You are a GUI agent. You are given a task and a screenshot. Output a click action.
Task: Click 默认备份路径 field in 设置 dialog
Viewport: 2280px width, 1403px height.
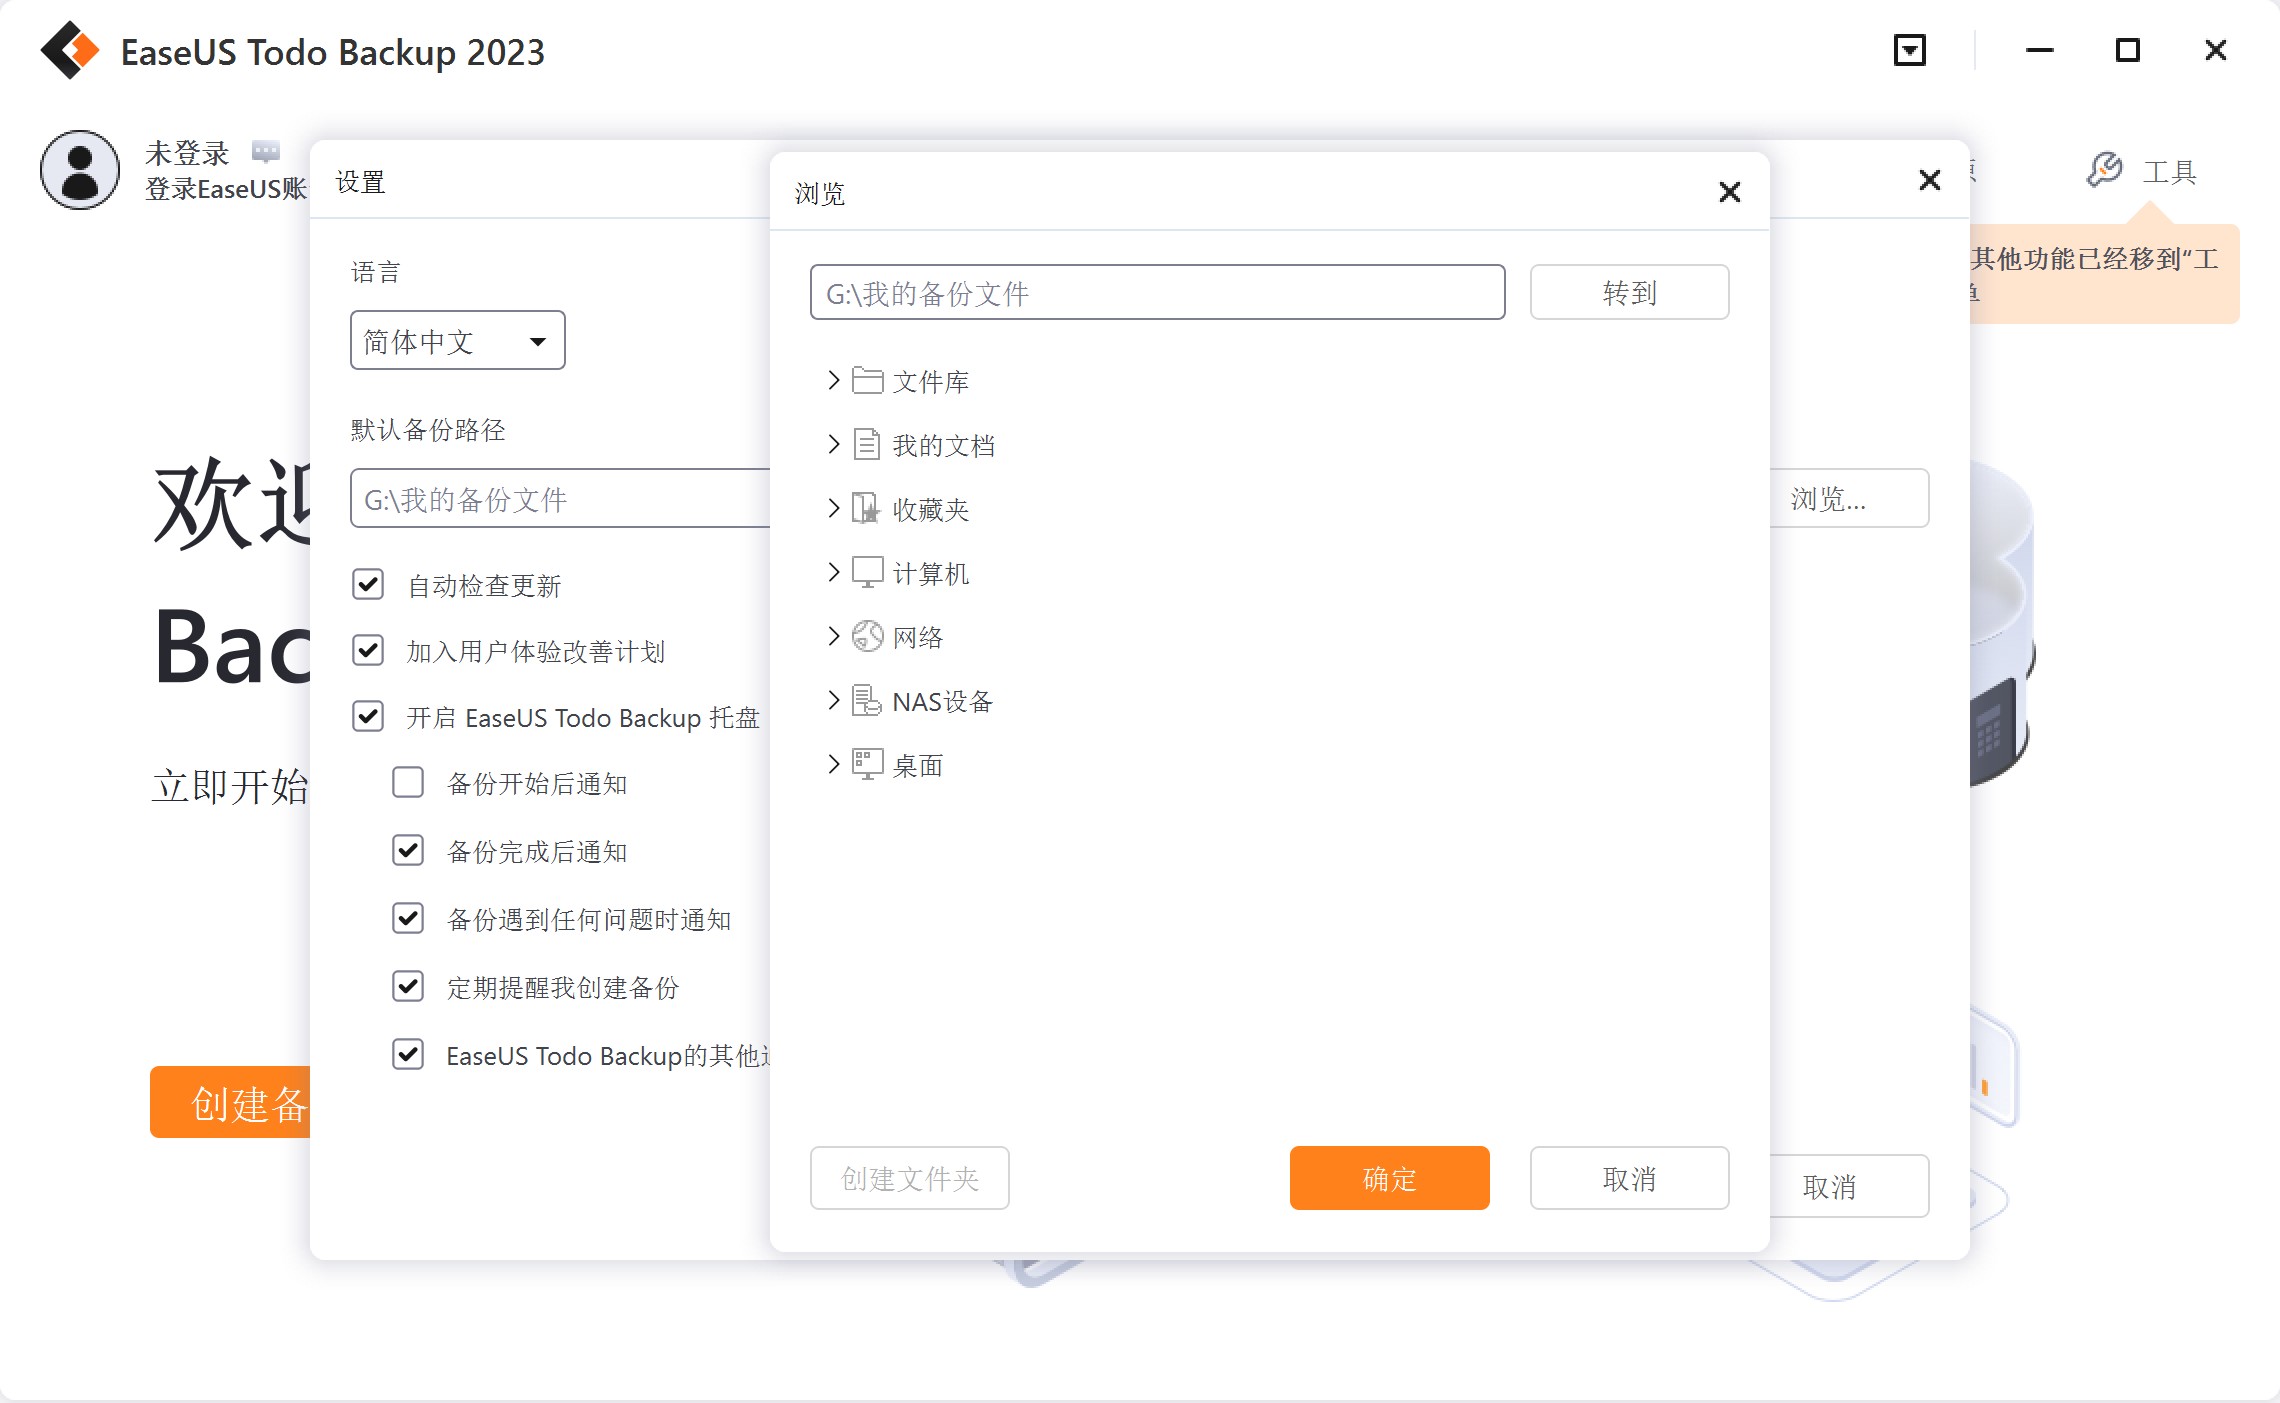(x=561, y=498)
